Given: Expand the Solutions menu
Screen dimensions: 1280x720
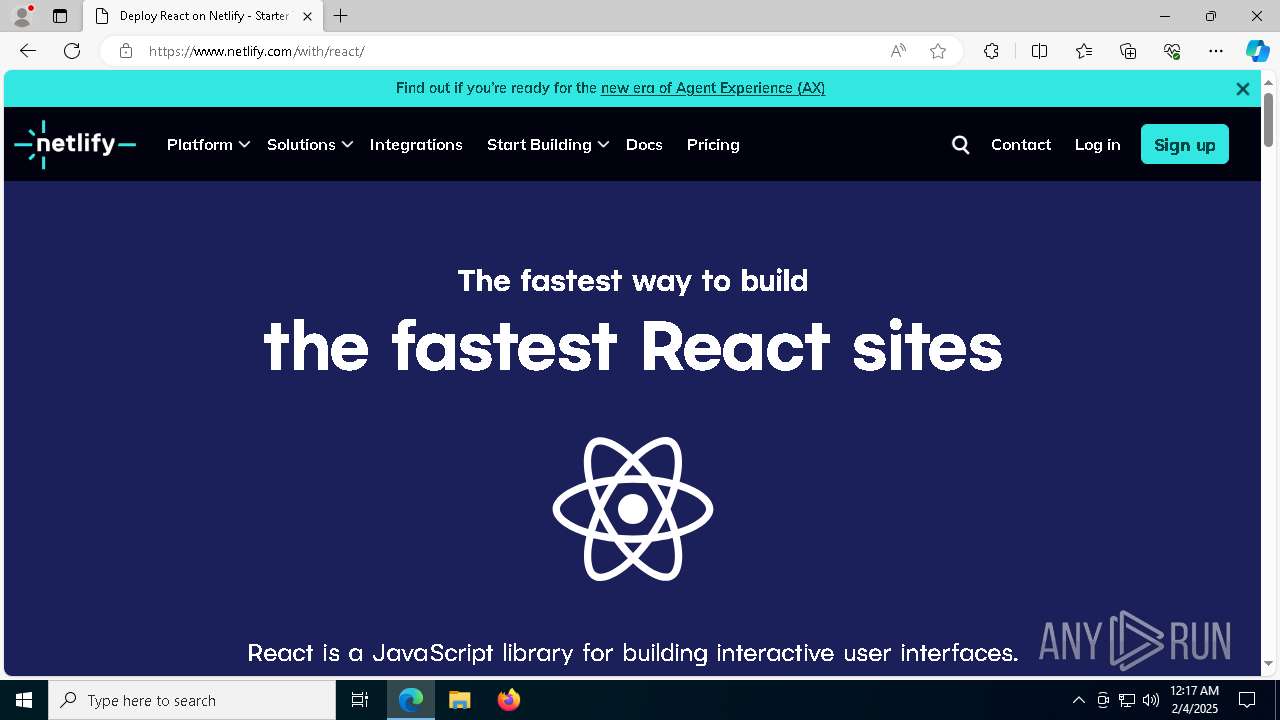Looking at the screenshot, I should click(310, 145).
